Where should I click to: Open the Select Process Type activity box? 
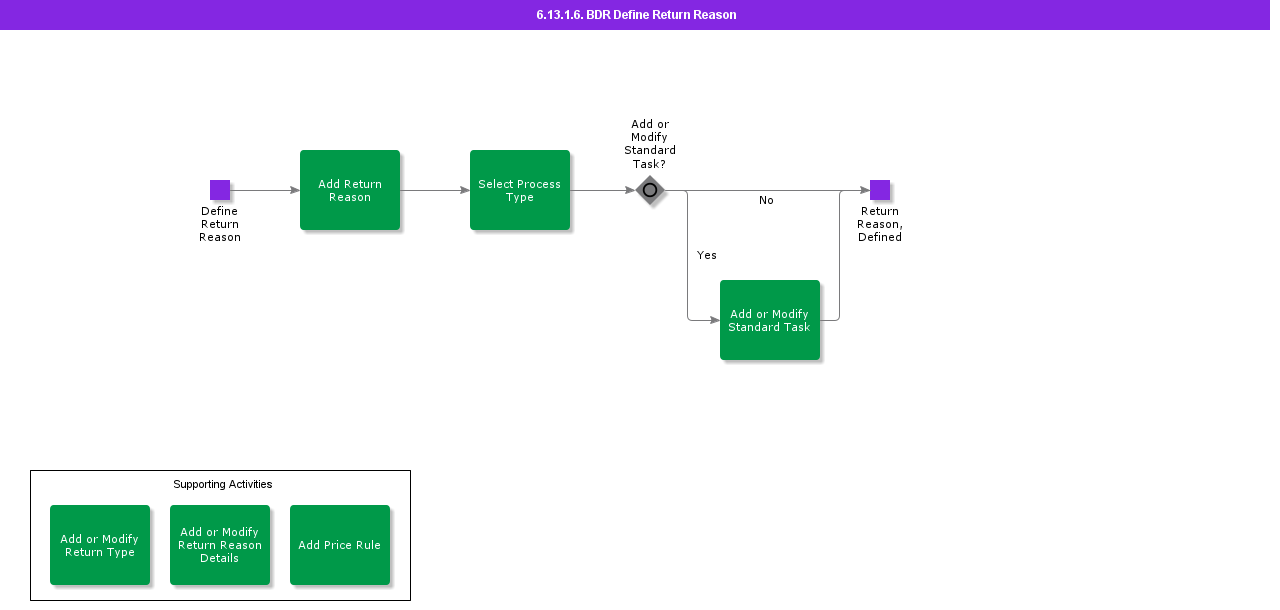pos(520,190)
